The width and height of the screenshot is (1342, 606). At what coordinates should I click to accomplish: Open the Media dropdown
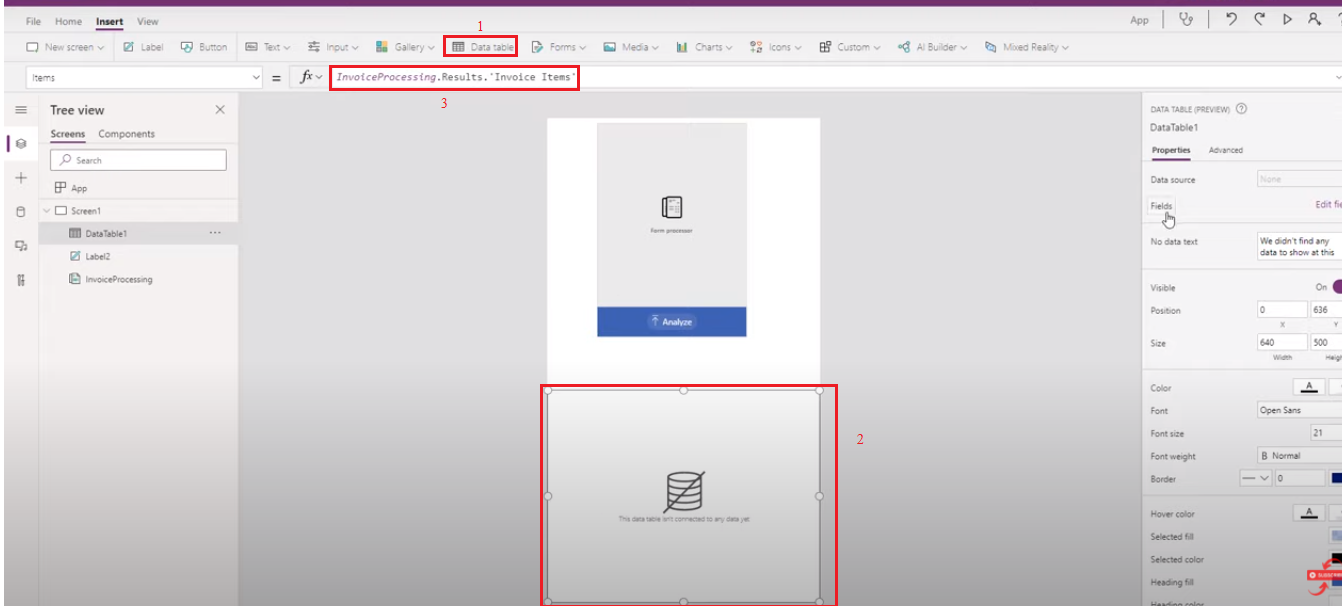point(631,47)
